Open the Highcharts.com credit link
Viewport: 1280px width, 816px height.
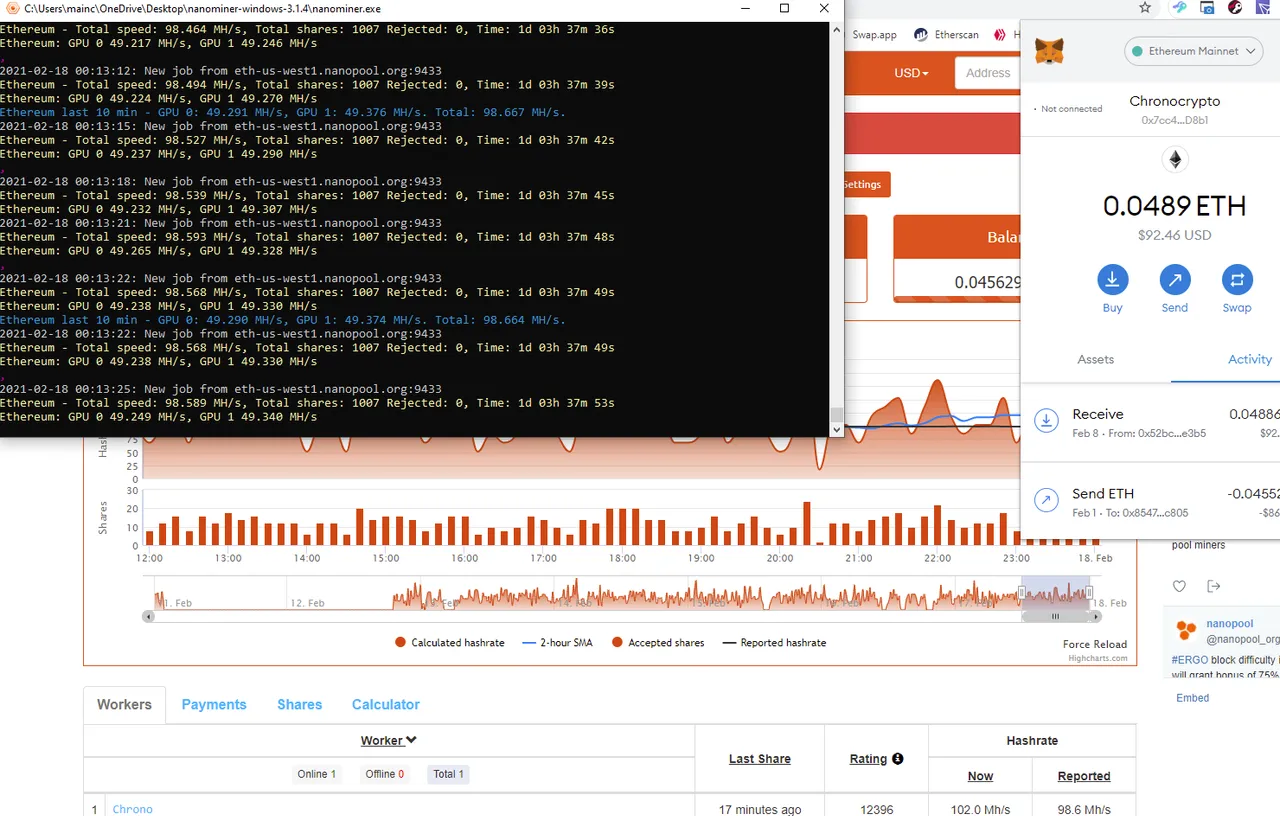(1097, 658)
